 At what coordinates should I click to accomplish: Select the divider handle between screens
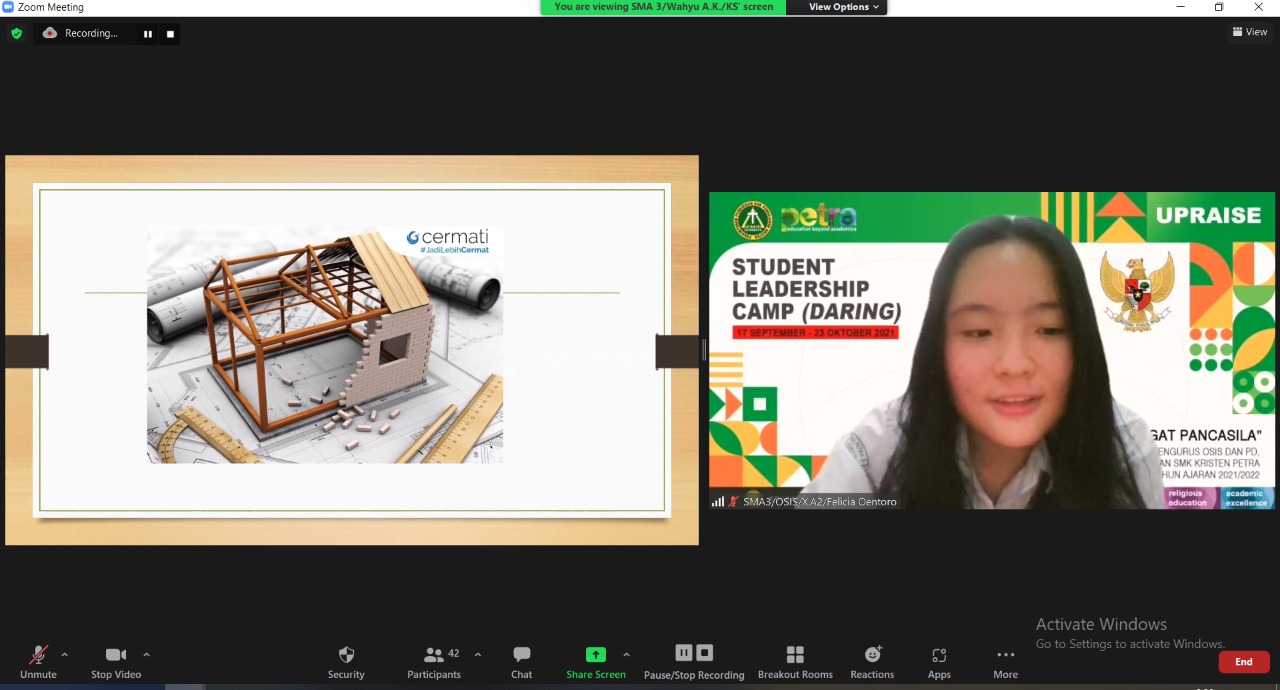[704, 350]
